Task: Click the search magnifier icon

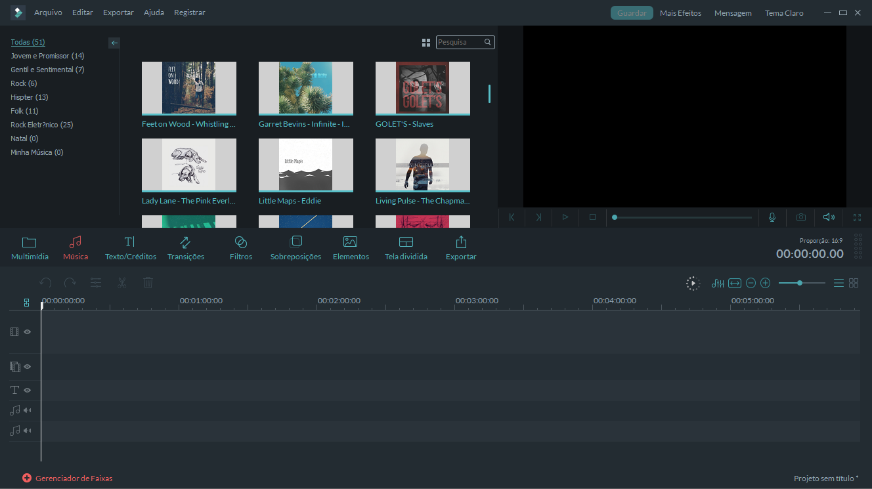Action: coord(488,42)
